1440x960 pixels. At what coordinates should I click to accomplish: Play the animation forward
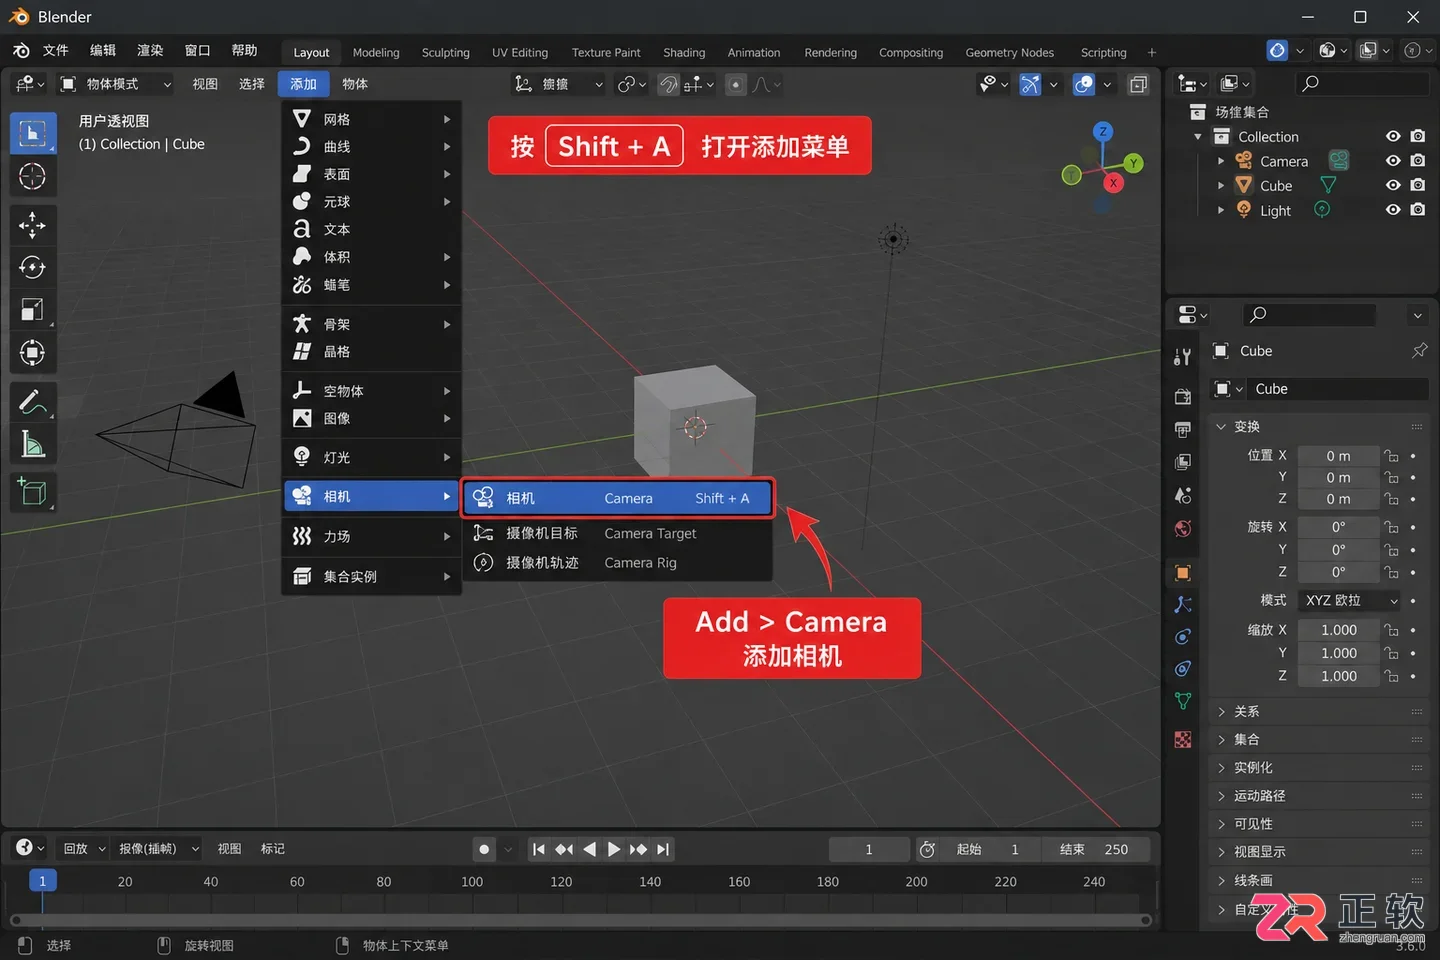click(x=613, y=850)
